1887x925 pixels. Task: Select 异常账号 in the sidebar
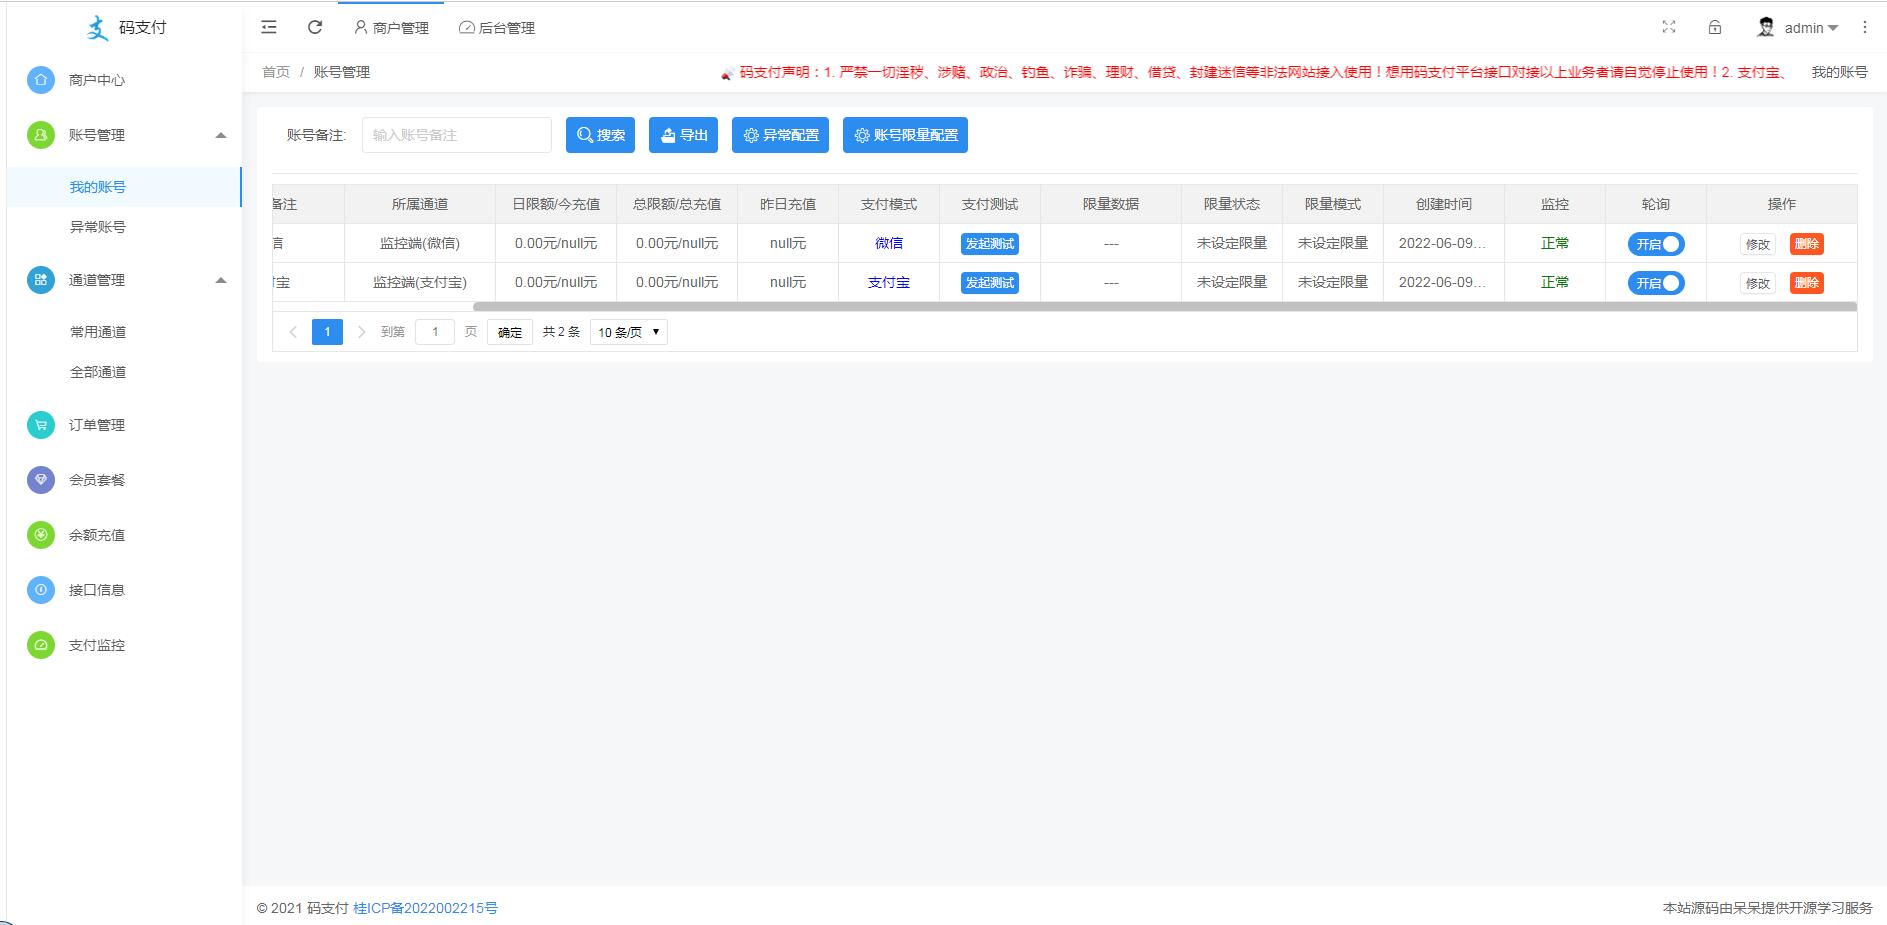(98, 227)
